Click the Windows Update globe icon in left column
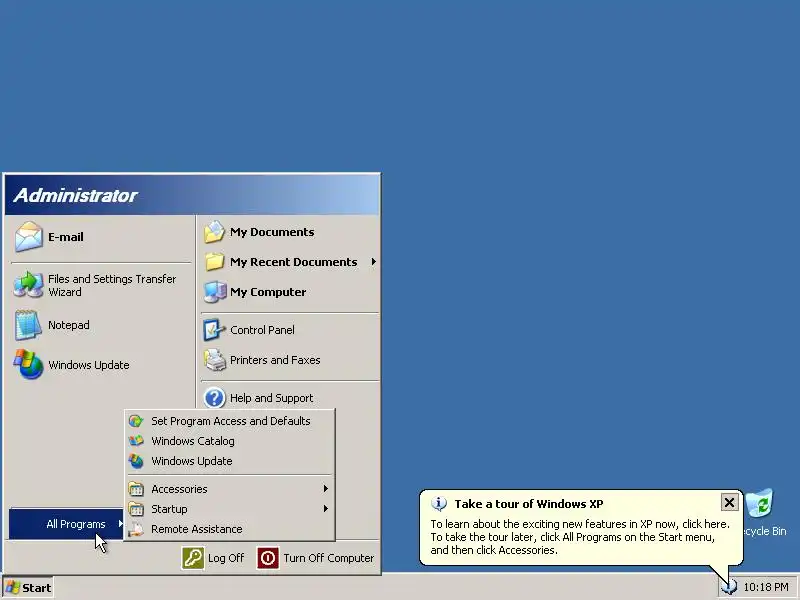 (28, 365)
